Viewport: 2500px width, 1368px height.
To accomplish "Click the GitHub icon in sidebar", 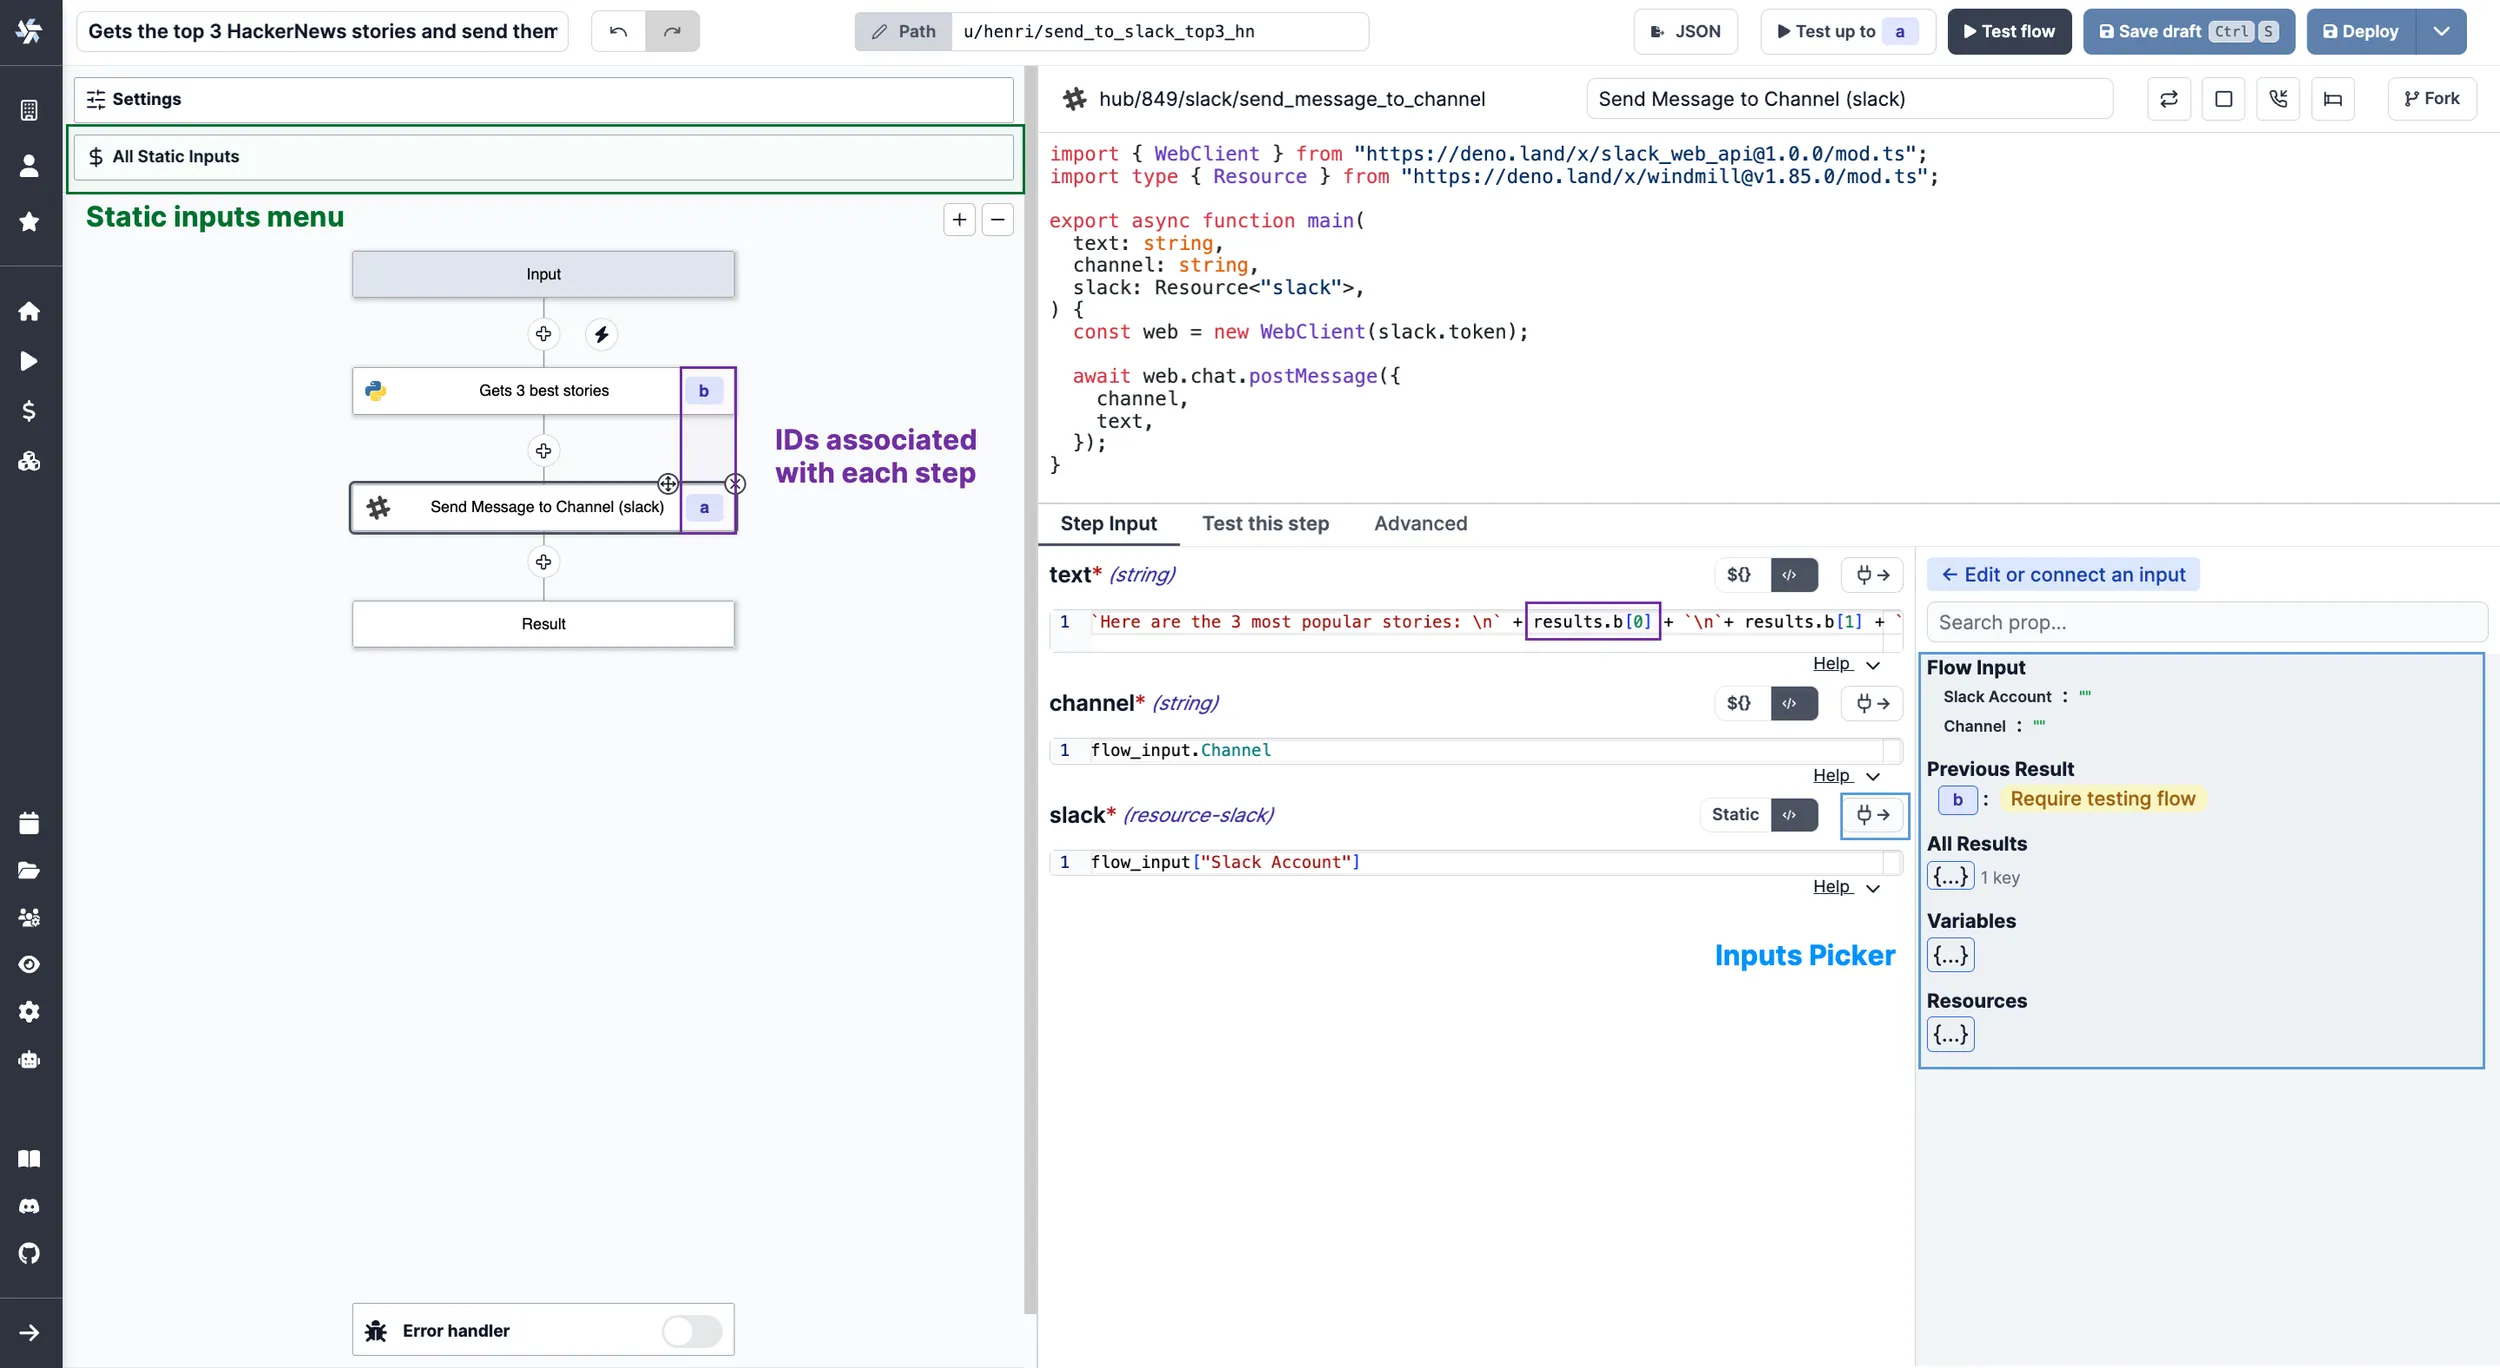I will pos(29,1253).
